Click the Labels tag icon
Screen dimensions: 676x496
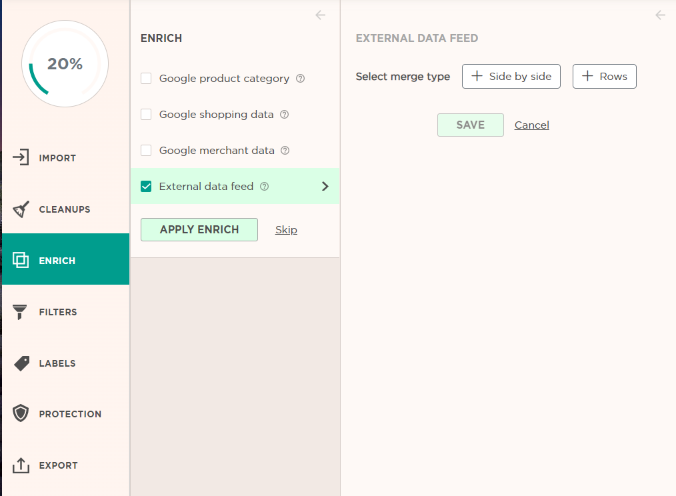(22, 363)
